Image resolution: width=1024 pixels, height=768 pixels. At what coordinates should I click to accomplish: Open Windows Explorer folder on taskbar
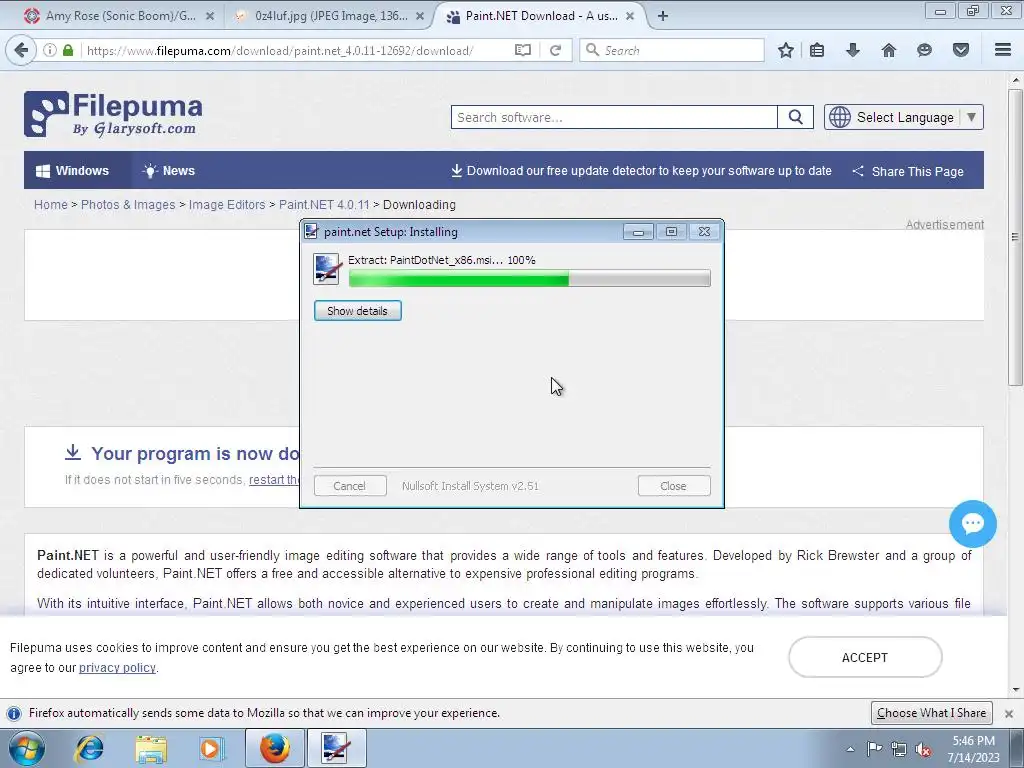click(x=151, y=748)
